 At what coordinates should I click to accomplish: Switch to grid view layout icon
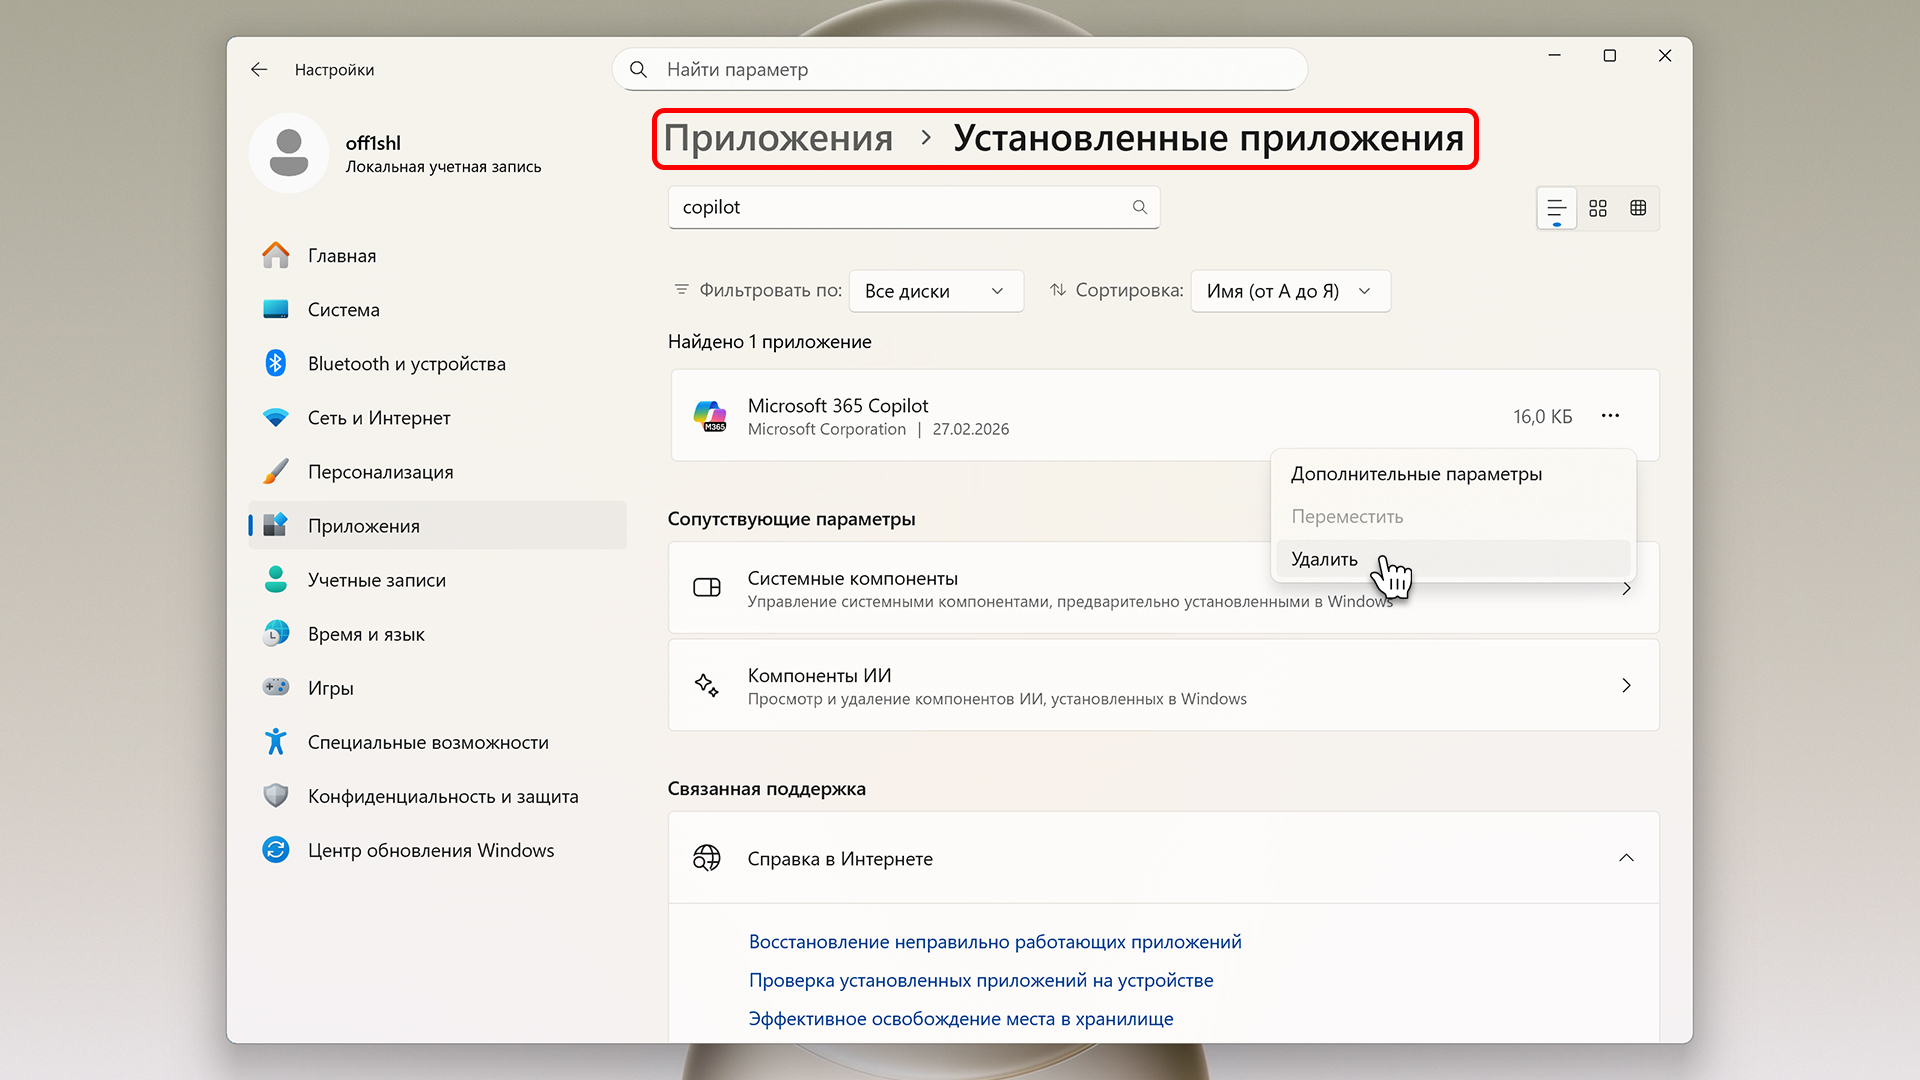pos(1598,208)
